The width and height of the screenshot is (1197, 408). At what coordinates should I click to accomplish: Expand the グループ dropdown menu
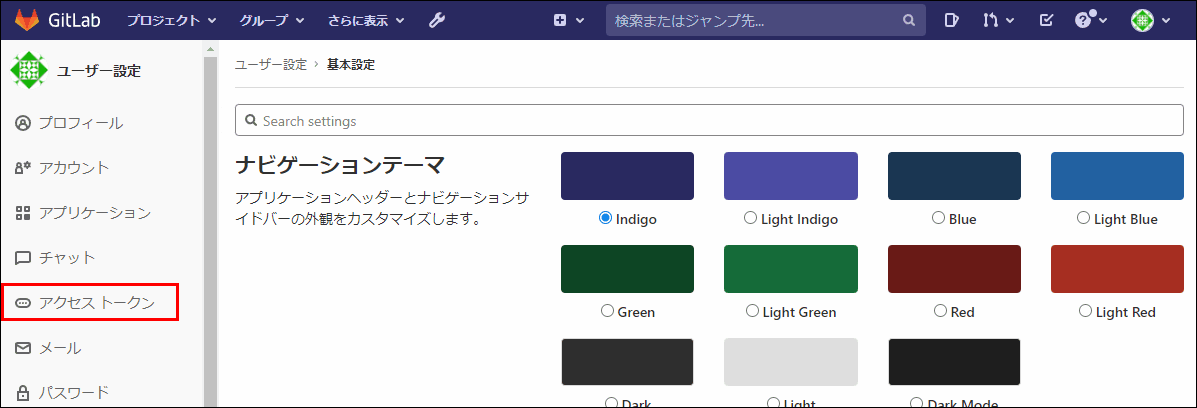[x=272, y=21]
